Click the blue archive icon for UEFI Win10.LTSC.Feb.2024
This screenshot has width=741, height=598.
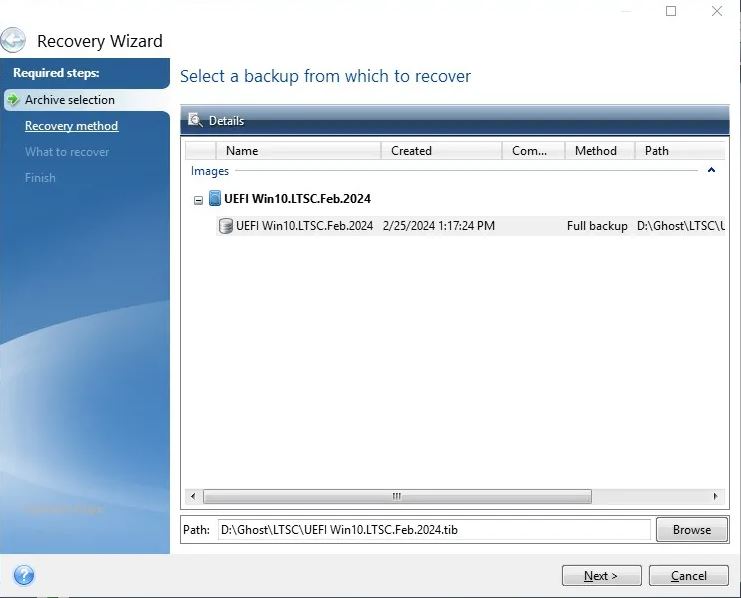214,199
